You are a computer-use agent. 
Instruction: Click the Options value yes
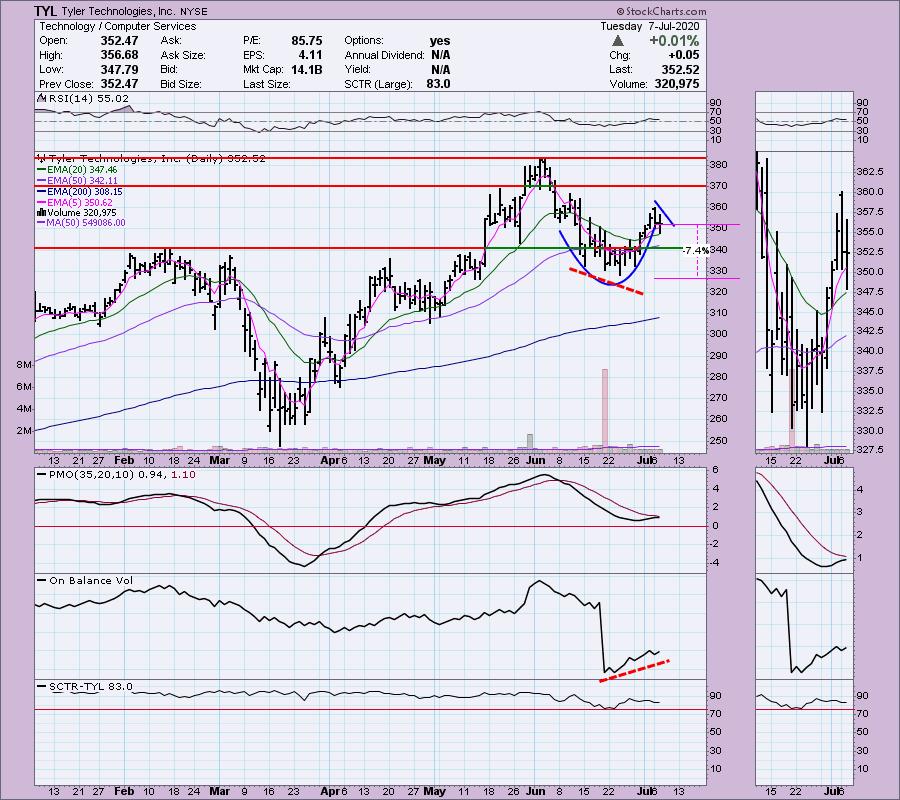440,41
